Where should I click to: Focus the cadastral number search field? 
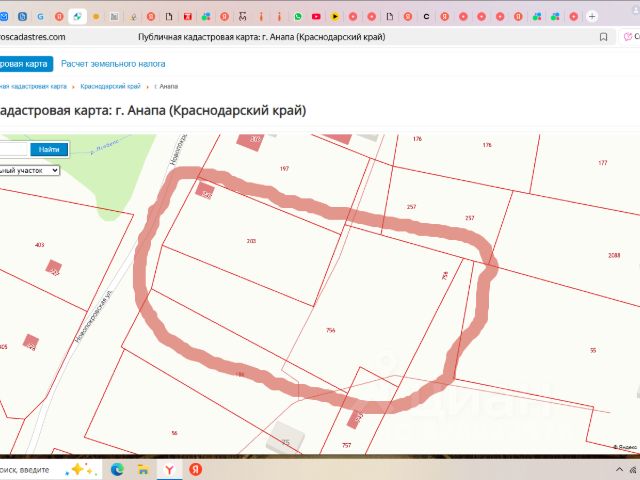(13, 149)
